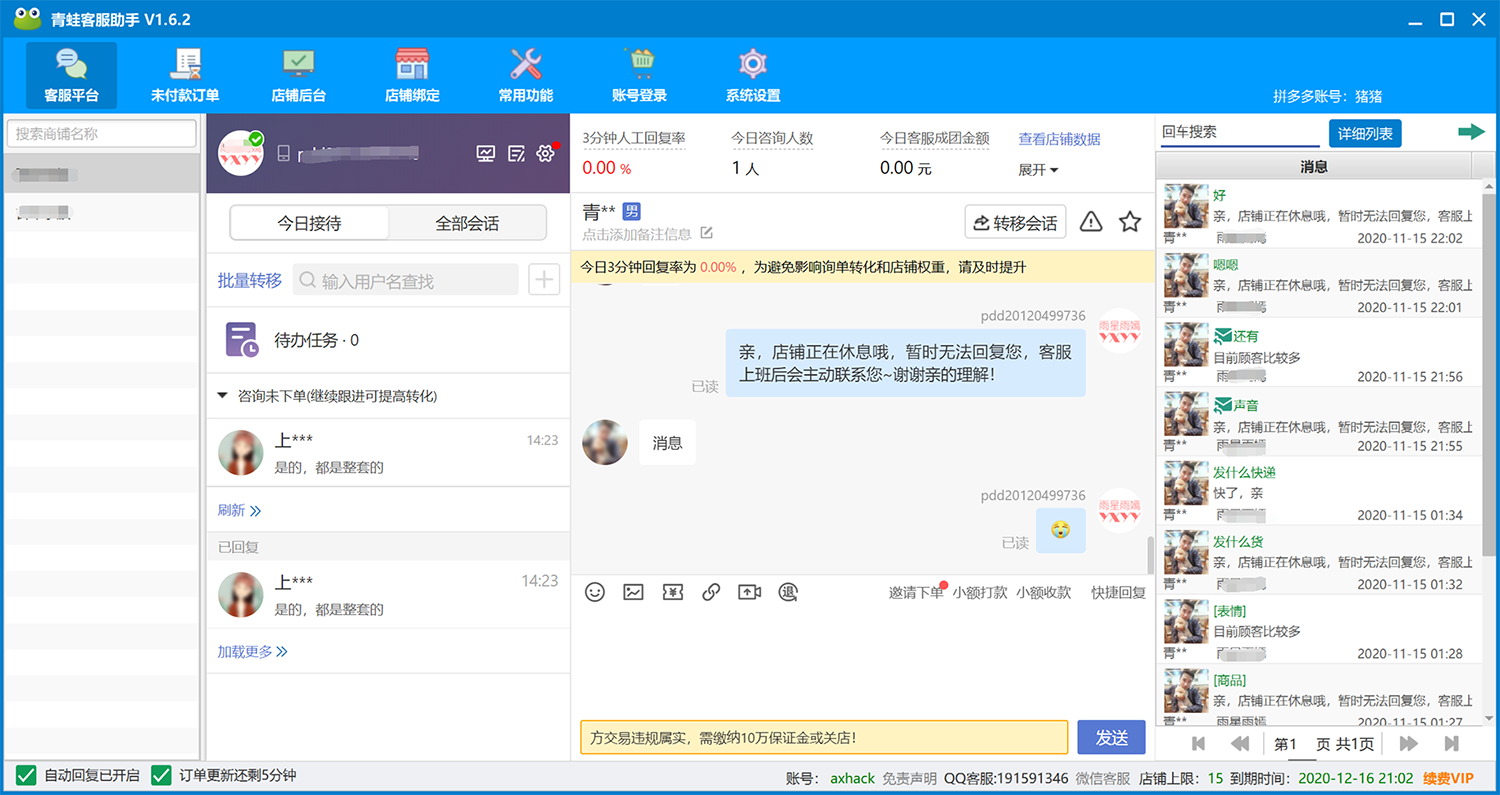Click the 搜索商铺名称 search field
This screenshot has height=795, width=1500.
click(x=102, y=133)
